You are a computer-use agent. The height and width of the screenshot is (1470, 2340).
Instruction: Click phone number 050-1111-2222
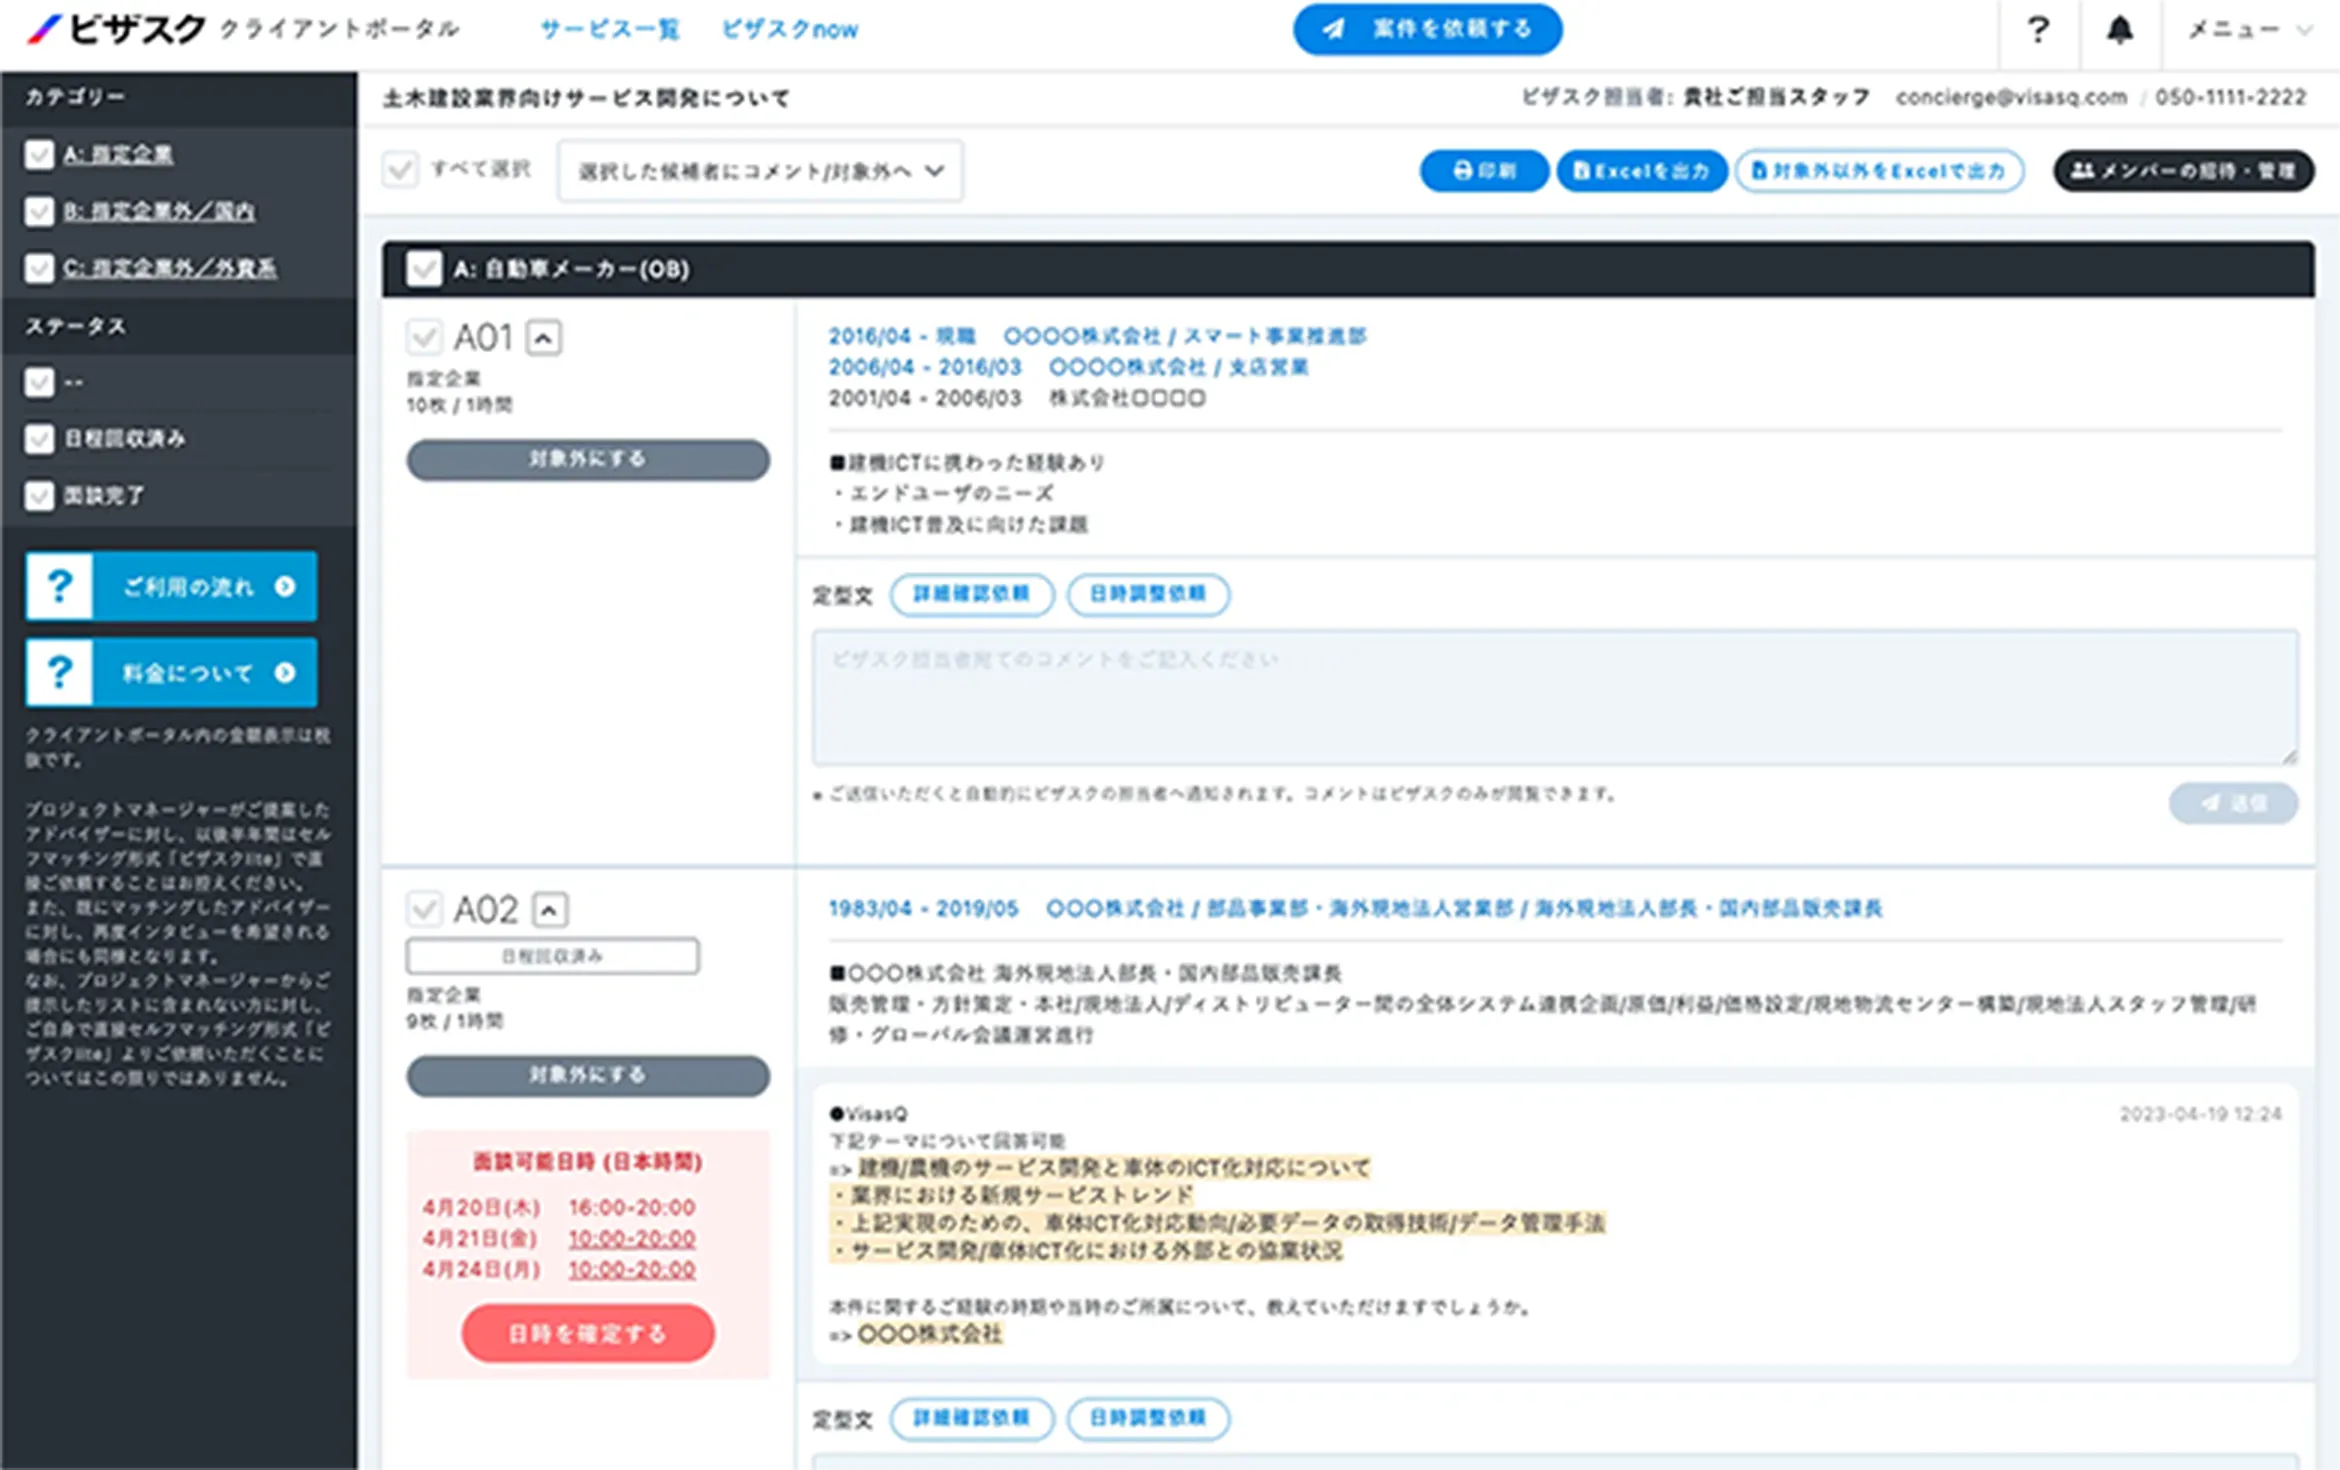(x=2230, y=97)
